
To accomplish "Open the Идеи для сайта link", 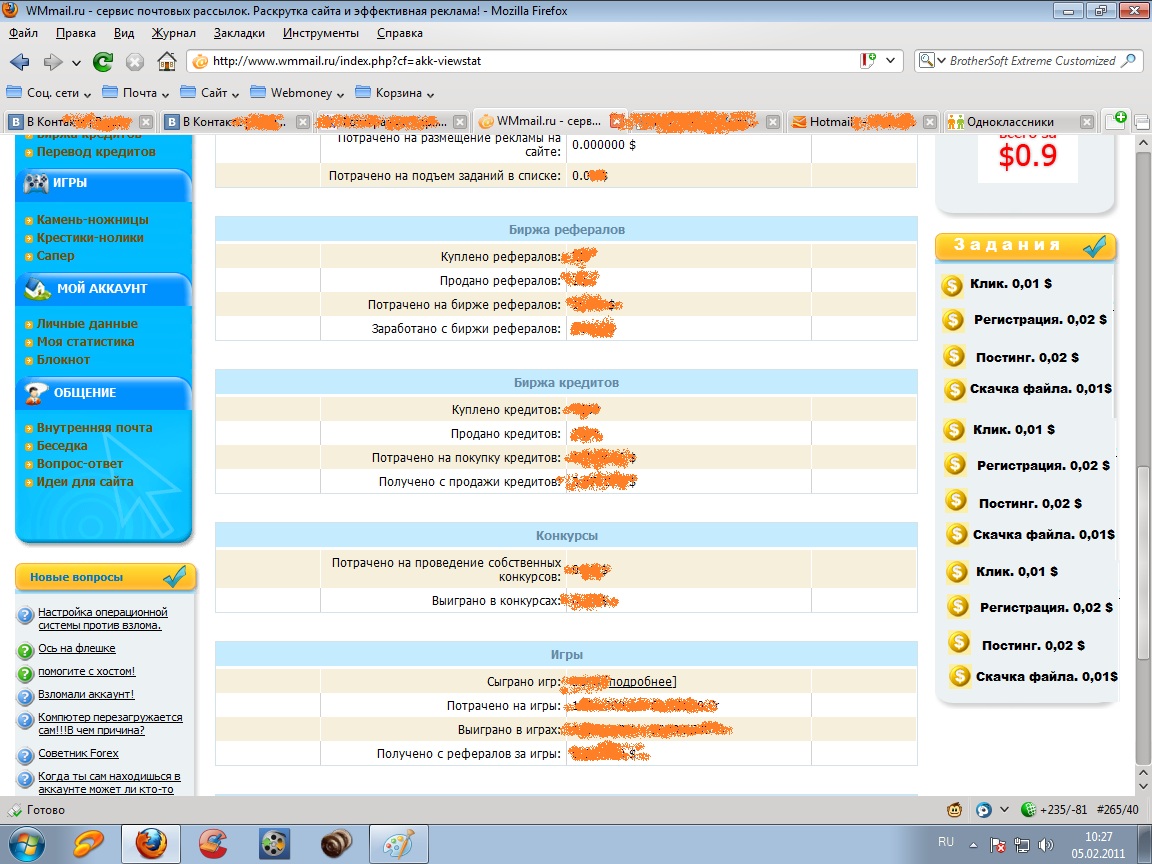I will tap(85, 482).
